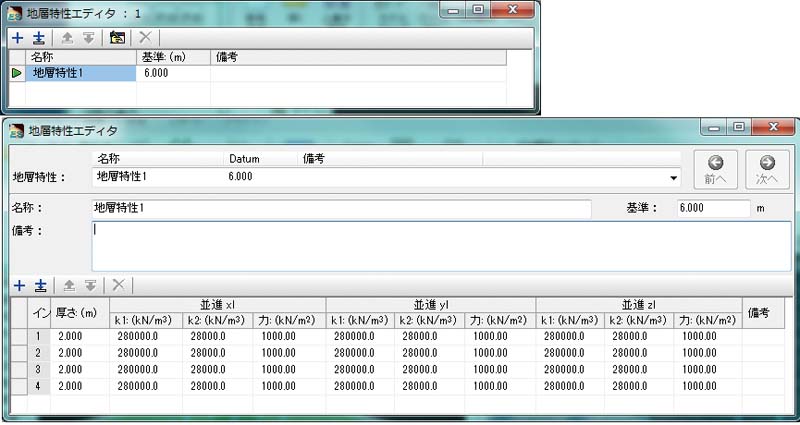800x425 pixels.
Task: Click the move-up arrow icon in the upper window toolbar
Action: [67, 38]
